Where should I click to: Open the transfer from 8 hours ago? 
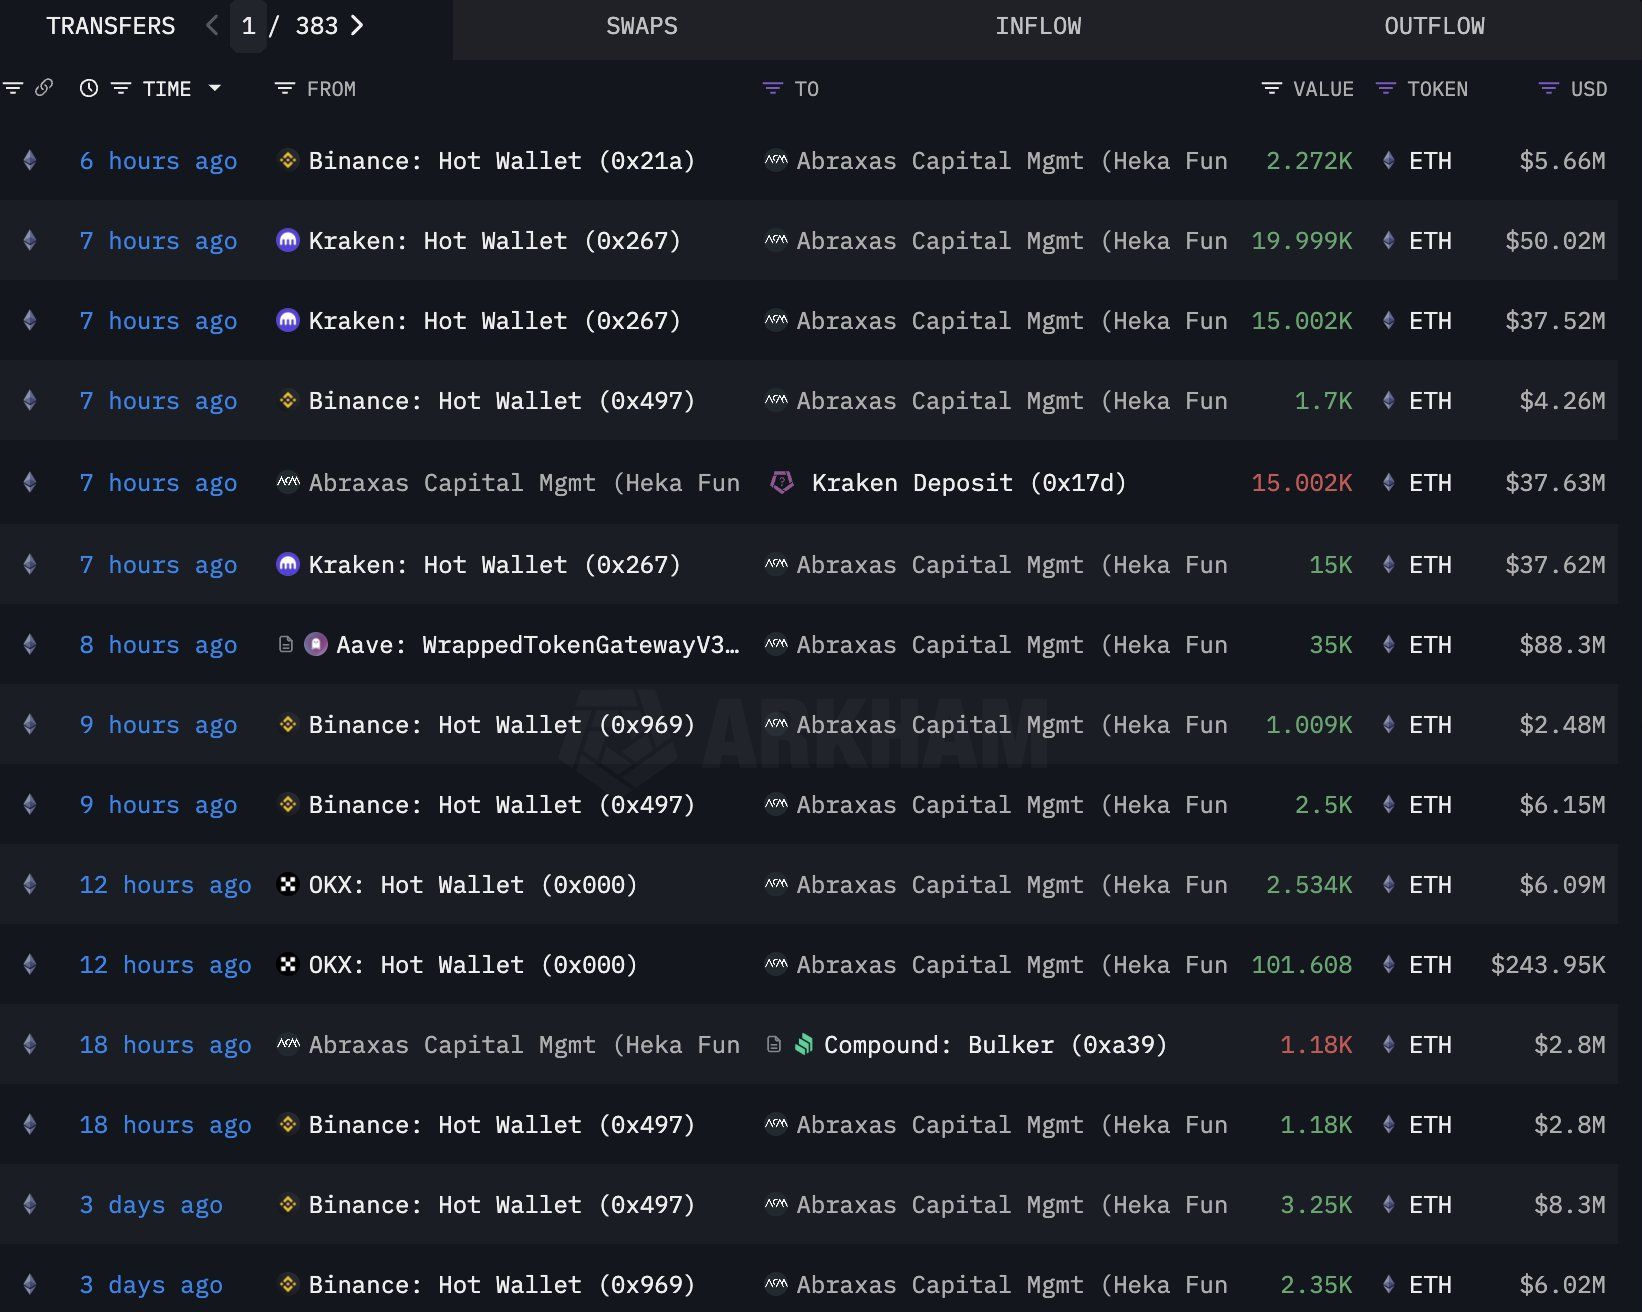(157, 645)
